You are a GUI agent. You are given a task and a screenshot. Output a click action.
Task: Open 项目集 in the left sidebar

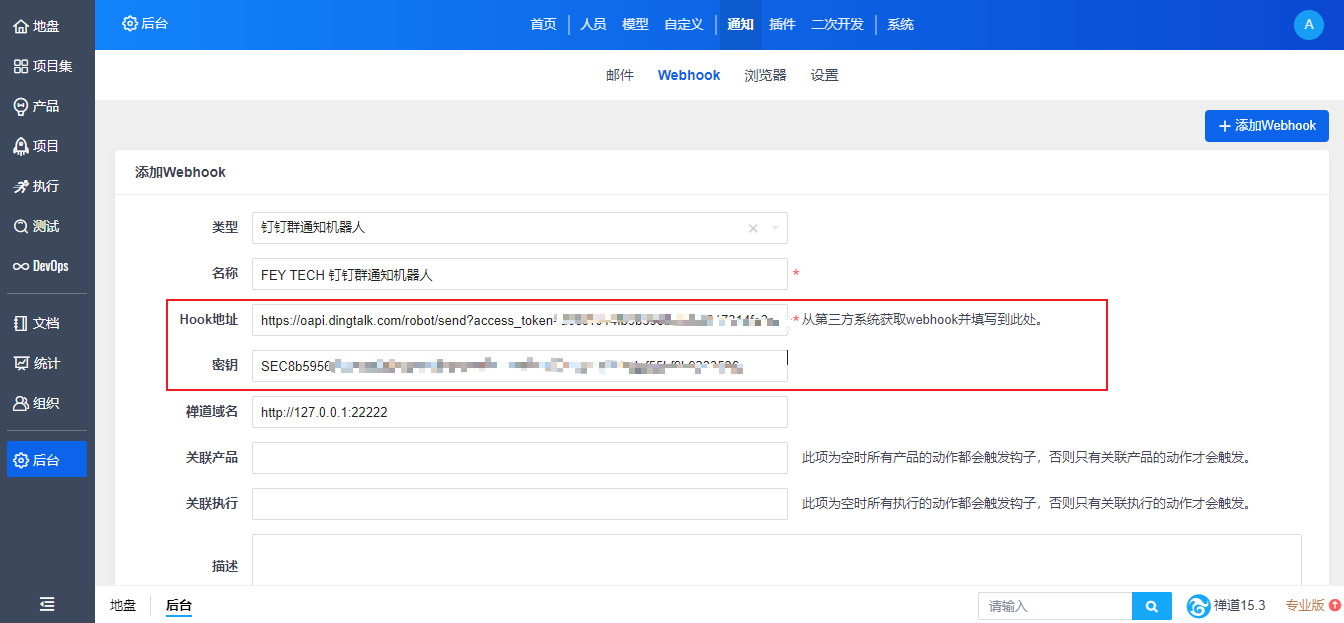[x=43, y=66]
